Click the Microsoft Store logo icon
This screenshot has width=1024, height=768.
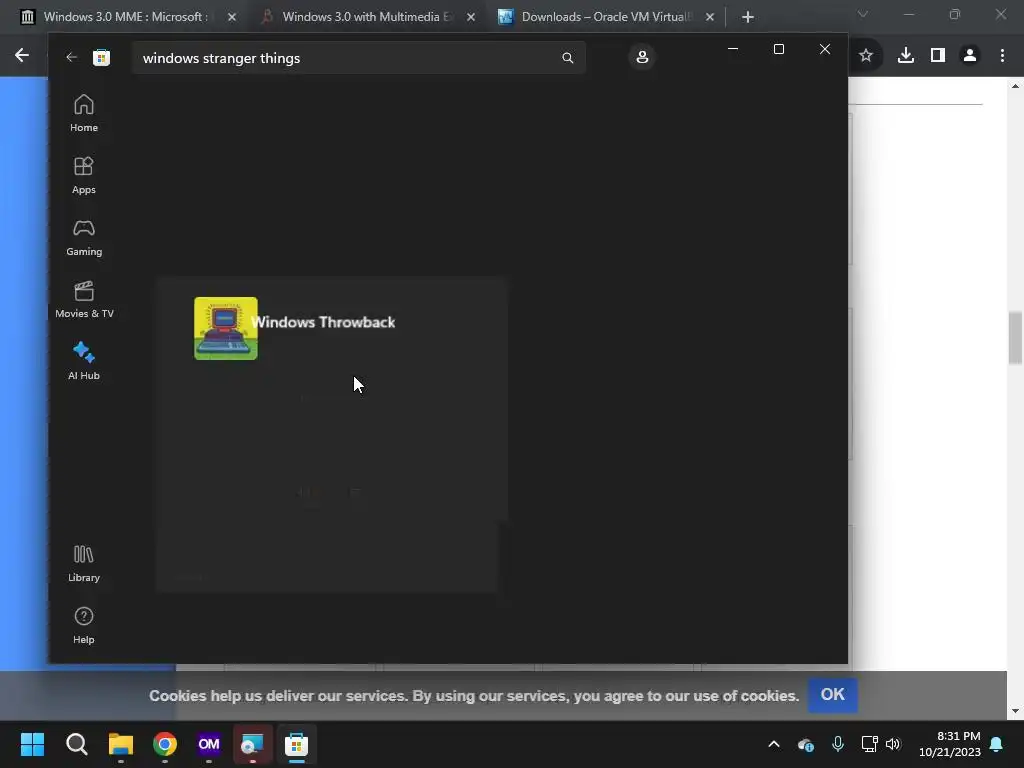101,57
